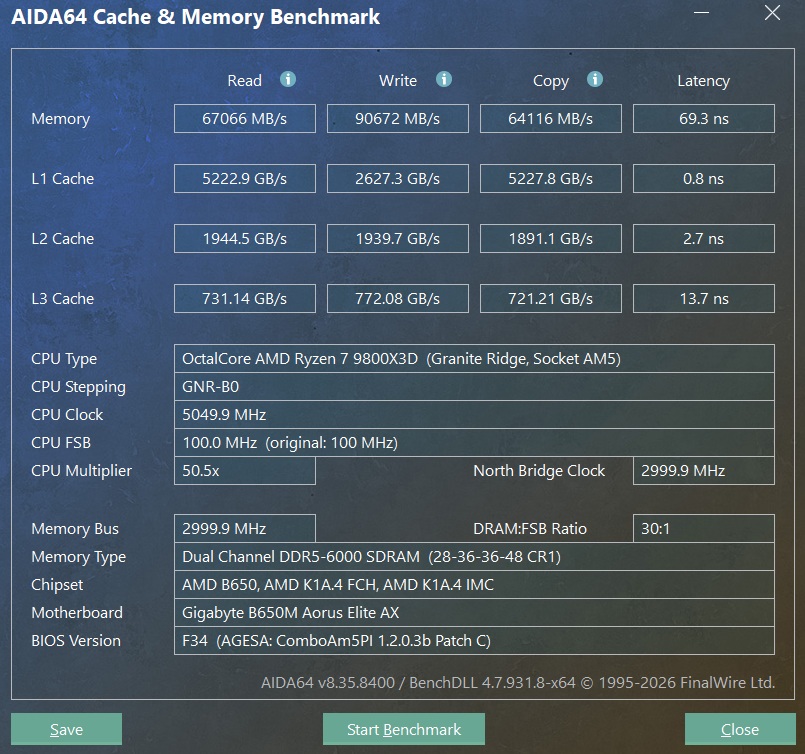Select L1 Cache latency 0.8 ns
Screen dimensions: 805x754
click(x=703, y=179)
